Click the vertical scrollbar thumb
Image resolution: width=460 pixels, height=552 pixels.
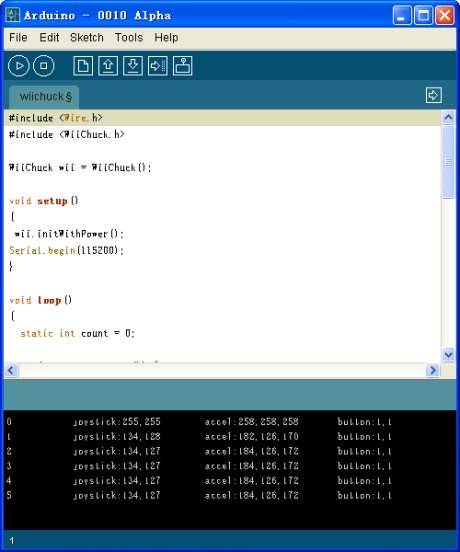click(448, 162)
